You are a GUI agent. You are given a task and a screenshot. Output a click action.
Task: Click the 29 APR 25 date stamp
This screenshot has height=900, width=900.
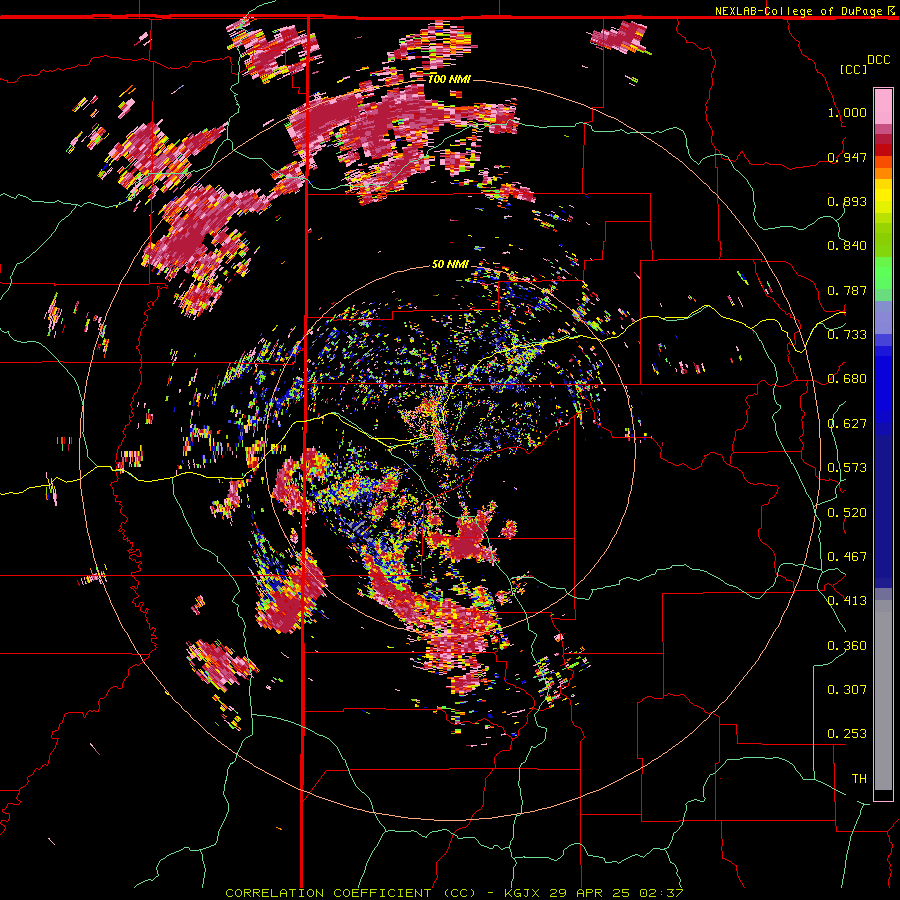pos(589,893)
